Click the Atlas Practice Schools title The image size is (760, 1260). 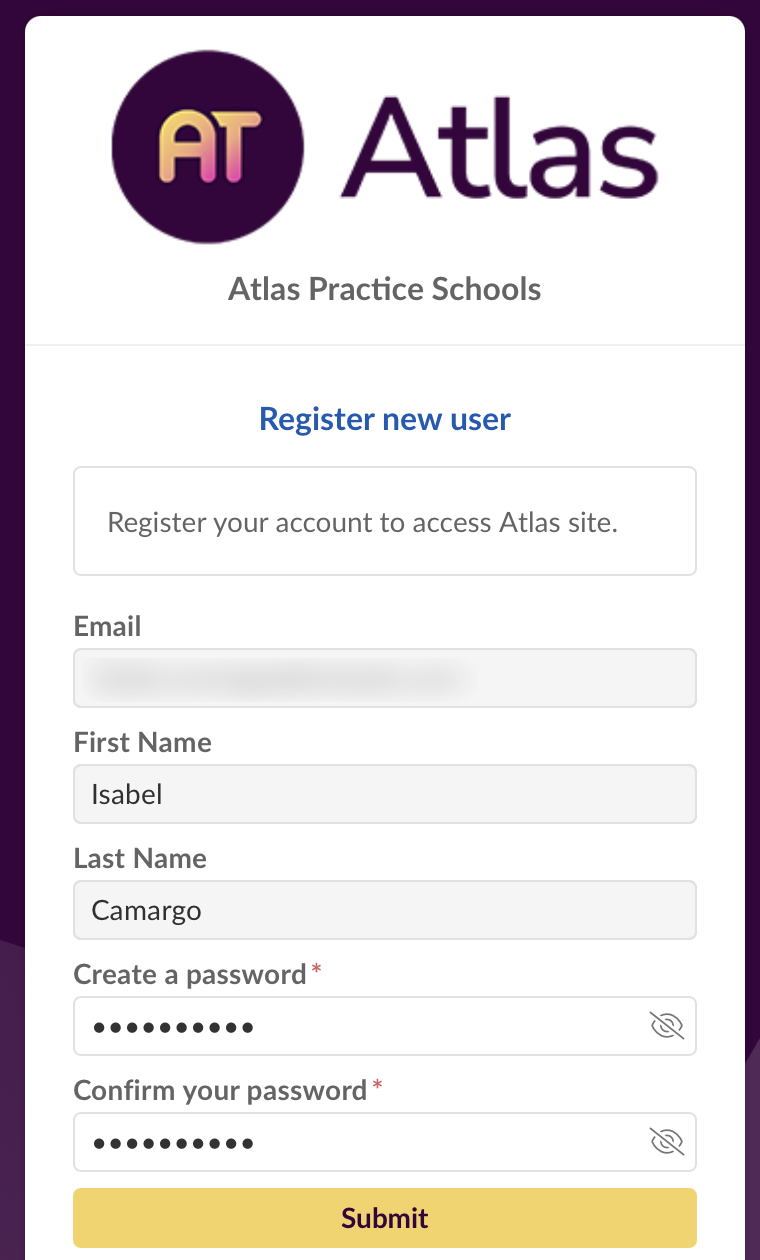coord(384,289)
